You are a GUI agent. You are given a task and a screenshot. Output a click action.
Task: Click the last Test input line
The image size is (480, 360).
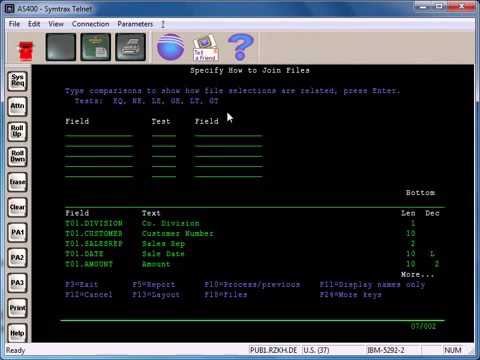[x=164, y=174]
